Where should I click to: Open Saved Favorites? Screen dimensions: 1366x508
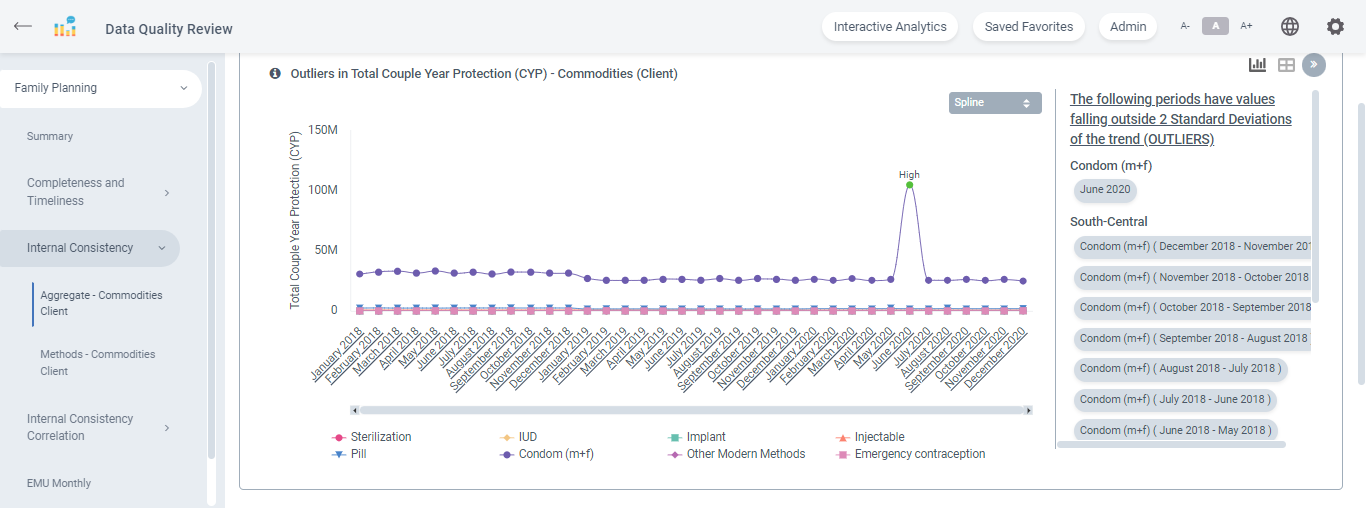pos(1029,27)
